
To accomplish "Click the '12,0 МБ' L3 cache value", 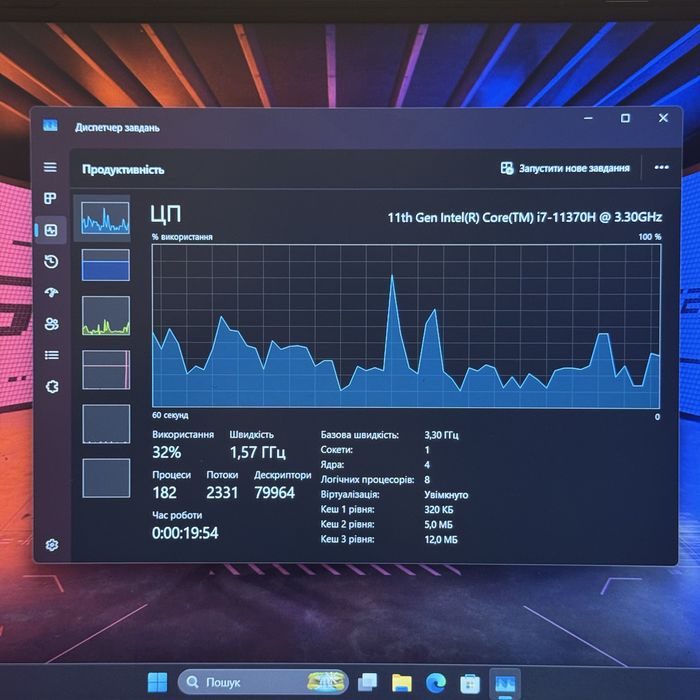I will [441, 539].
